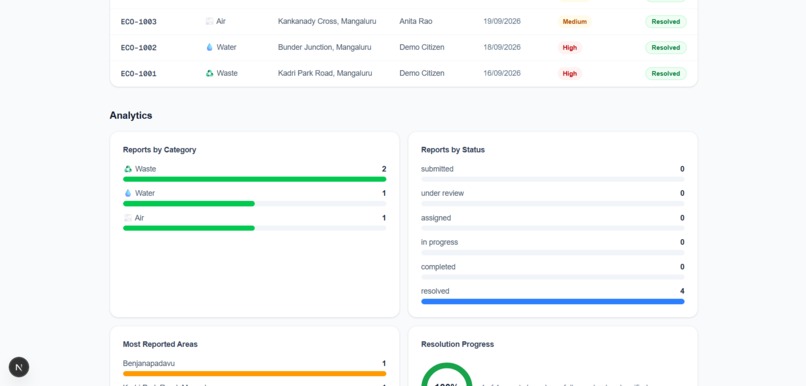806x386 pixels.
Task: Click the Resolution Progress circular gauge
Action: (447, 375)
